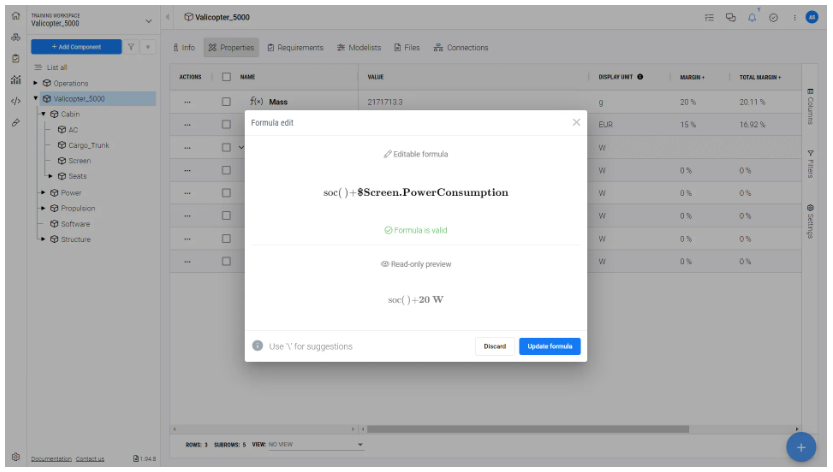This screenshot has width=833, height=472.
Task: Open the Documentation link
Action: (51, 459)
